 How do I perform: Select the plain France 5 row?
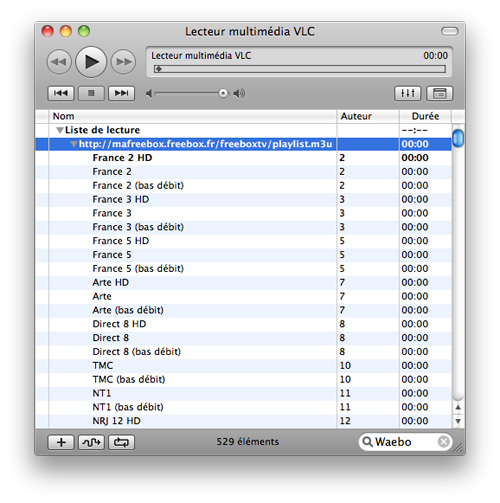243,255
